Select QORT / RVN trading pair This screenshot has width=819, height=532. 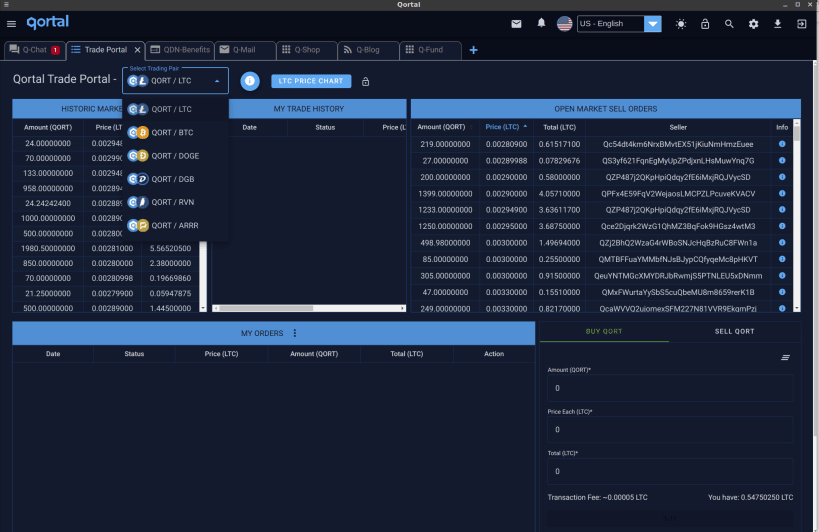[x=176, y=202]
